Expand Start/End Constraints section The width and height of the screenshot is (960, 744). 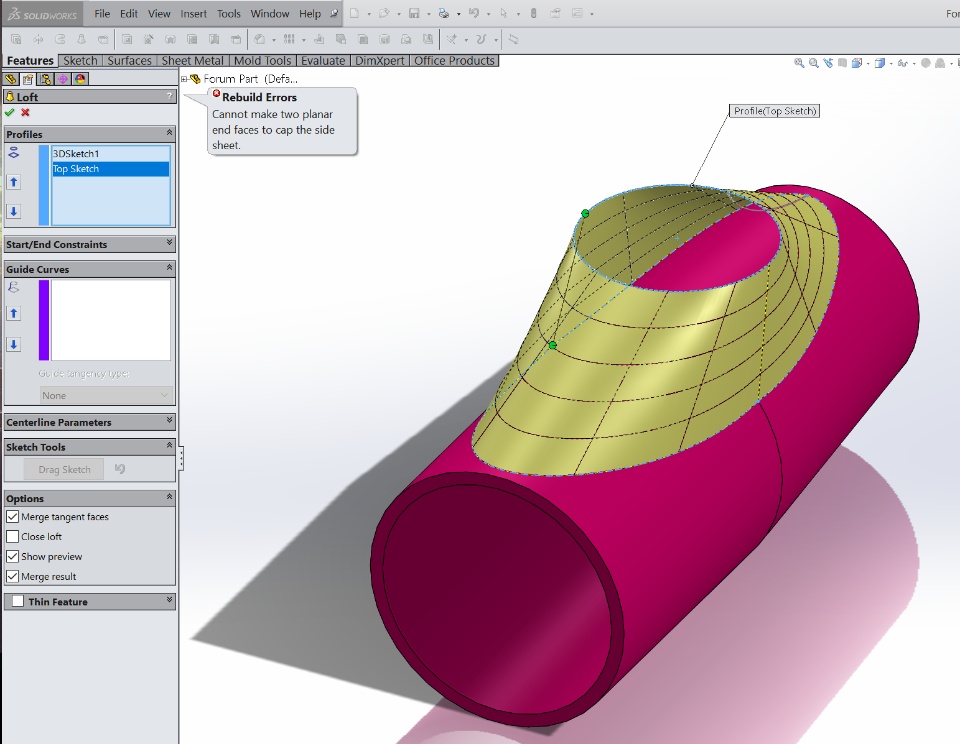[169, 244]
